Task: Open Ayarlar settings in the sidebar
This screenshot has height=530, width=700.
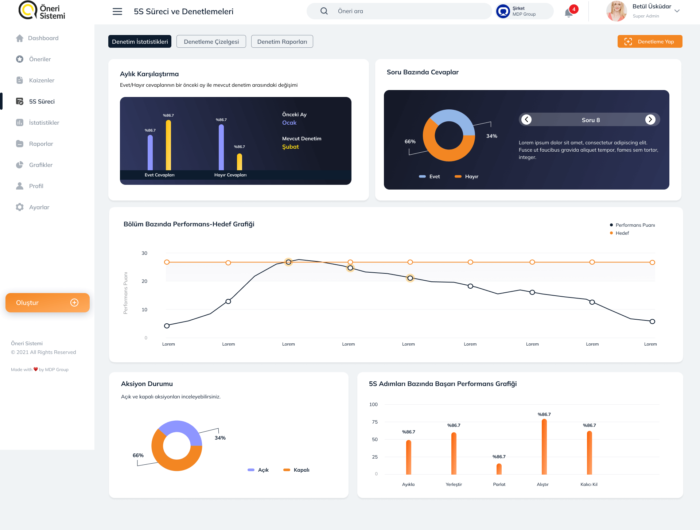Action: tap(37, 207)
